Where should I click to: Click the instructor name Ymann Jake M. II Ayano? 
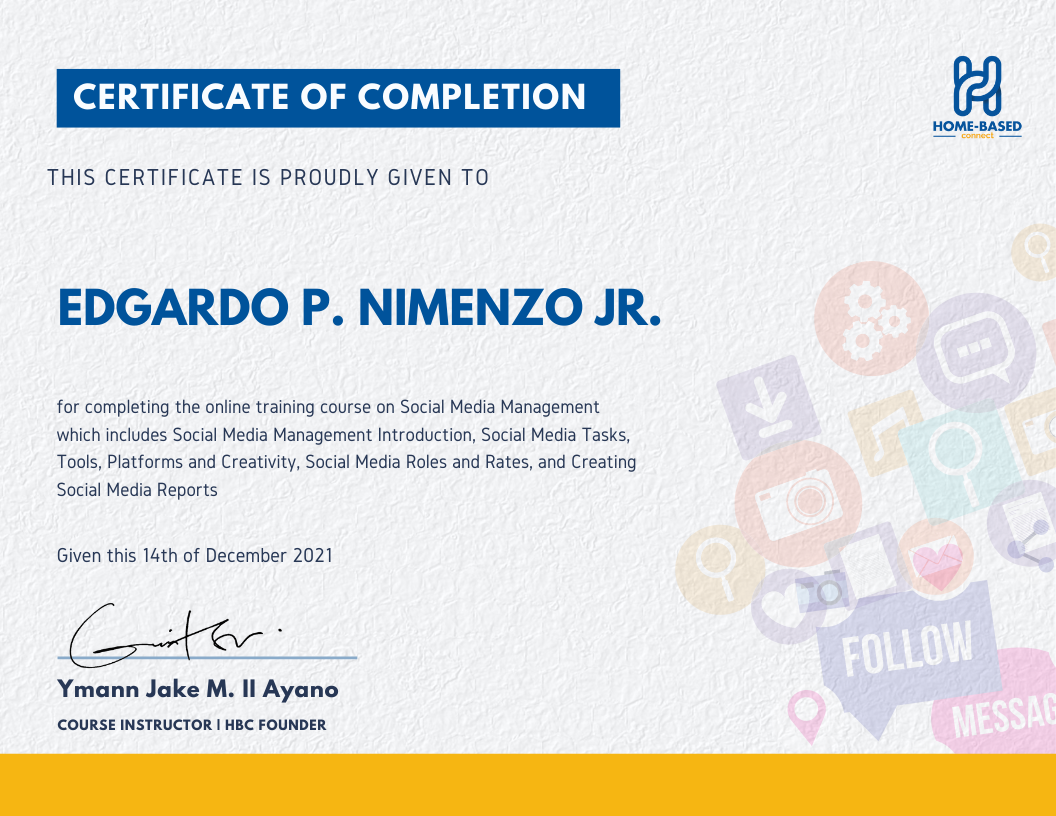198,689
